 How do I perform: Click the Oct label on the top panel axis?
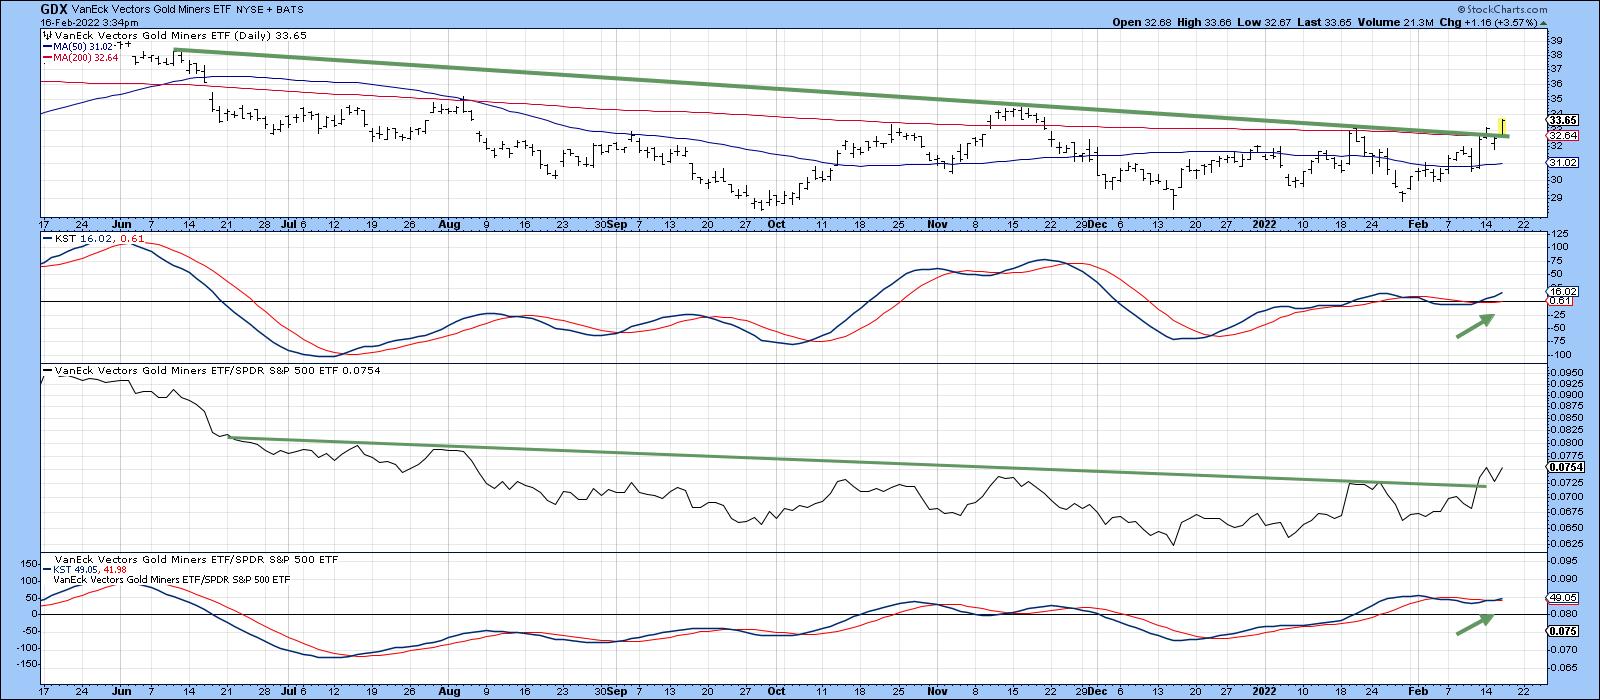pos(775,225)
